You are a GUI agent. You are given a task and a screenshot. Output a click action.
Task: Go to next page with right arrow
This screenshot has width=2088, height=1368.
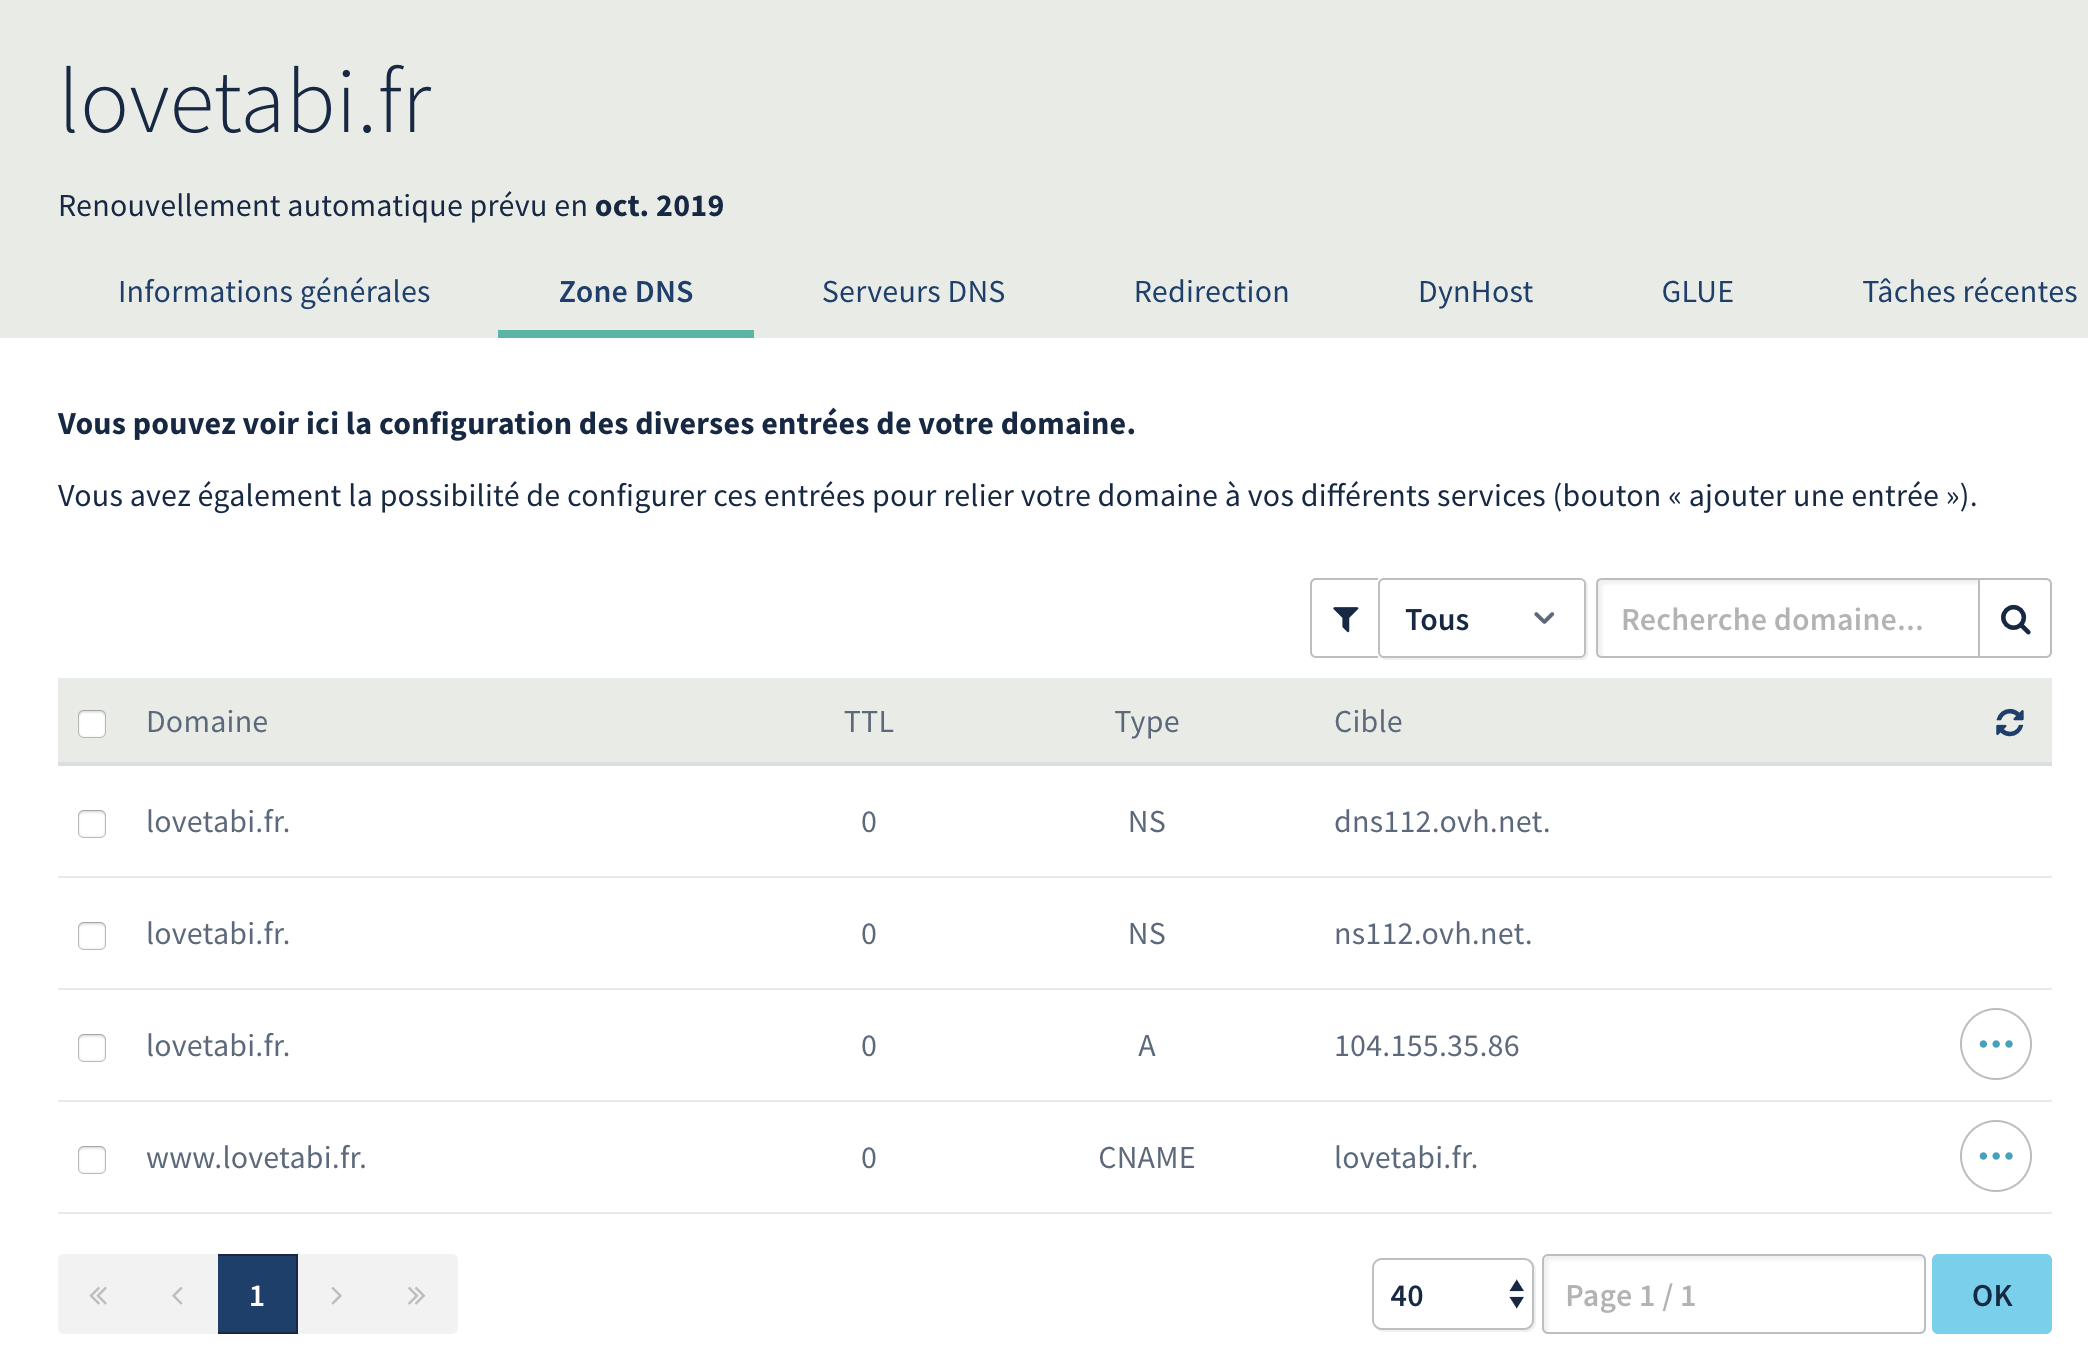(337, 1295)
